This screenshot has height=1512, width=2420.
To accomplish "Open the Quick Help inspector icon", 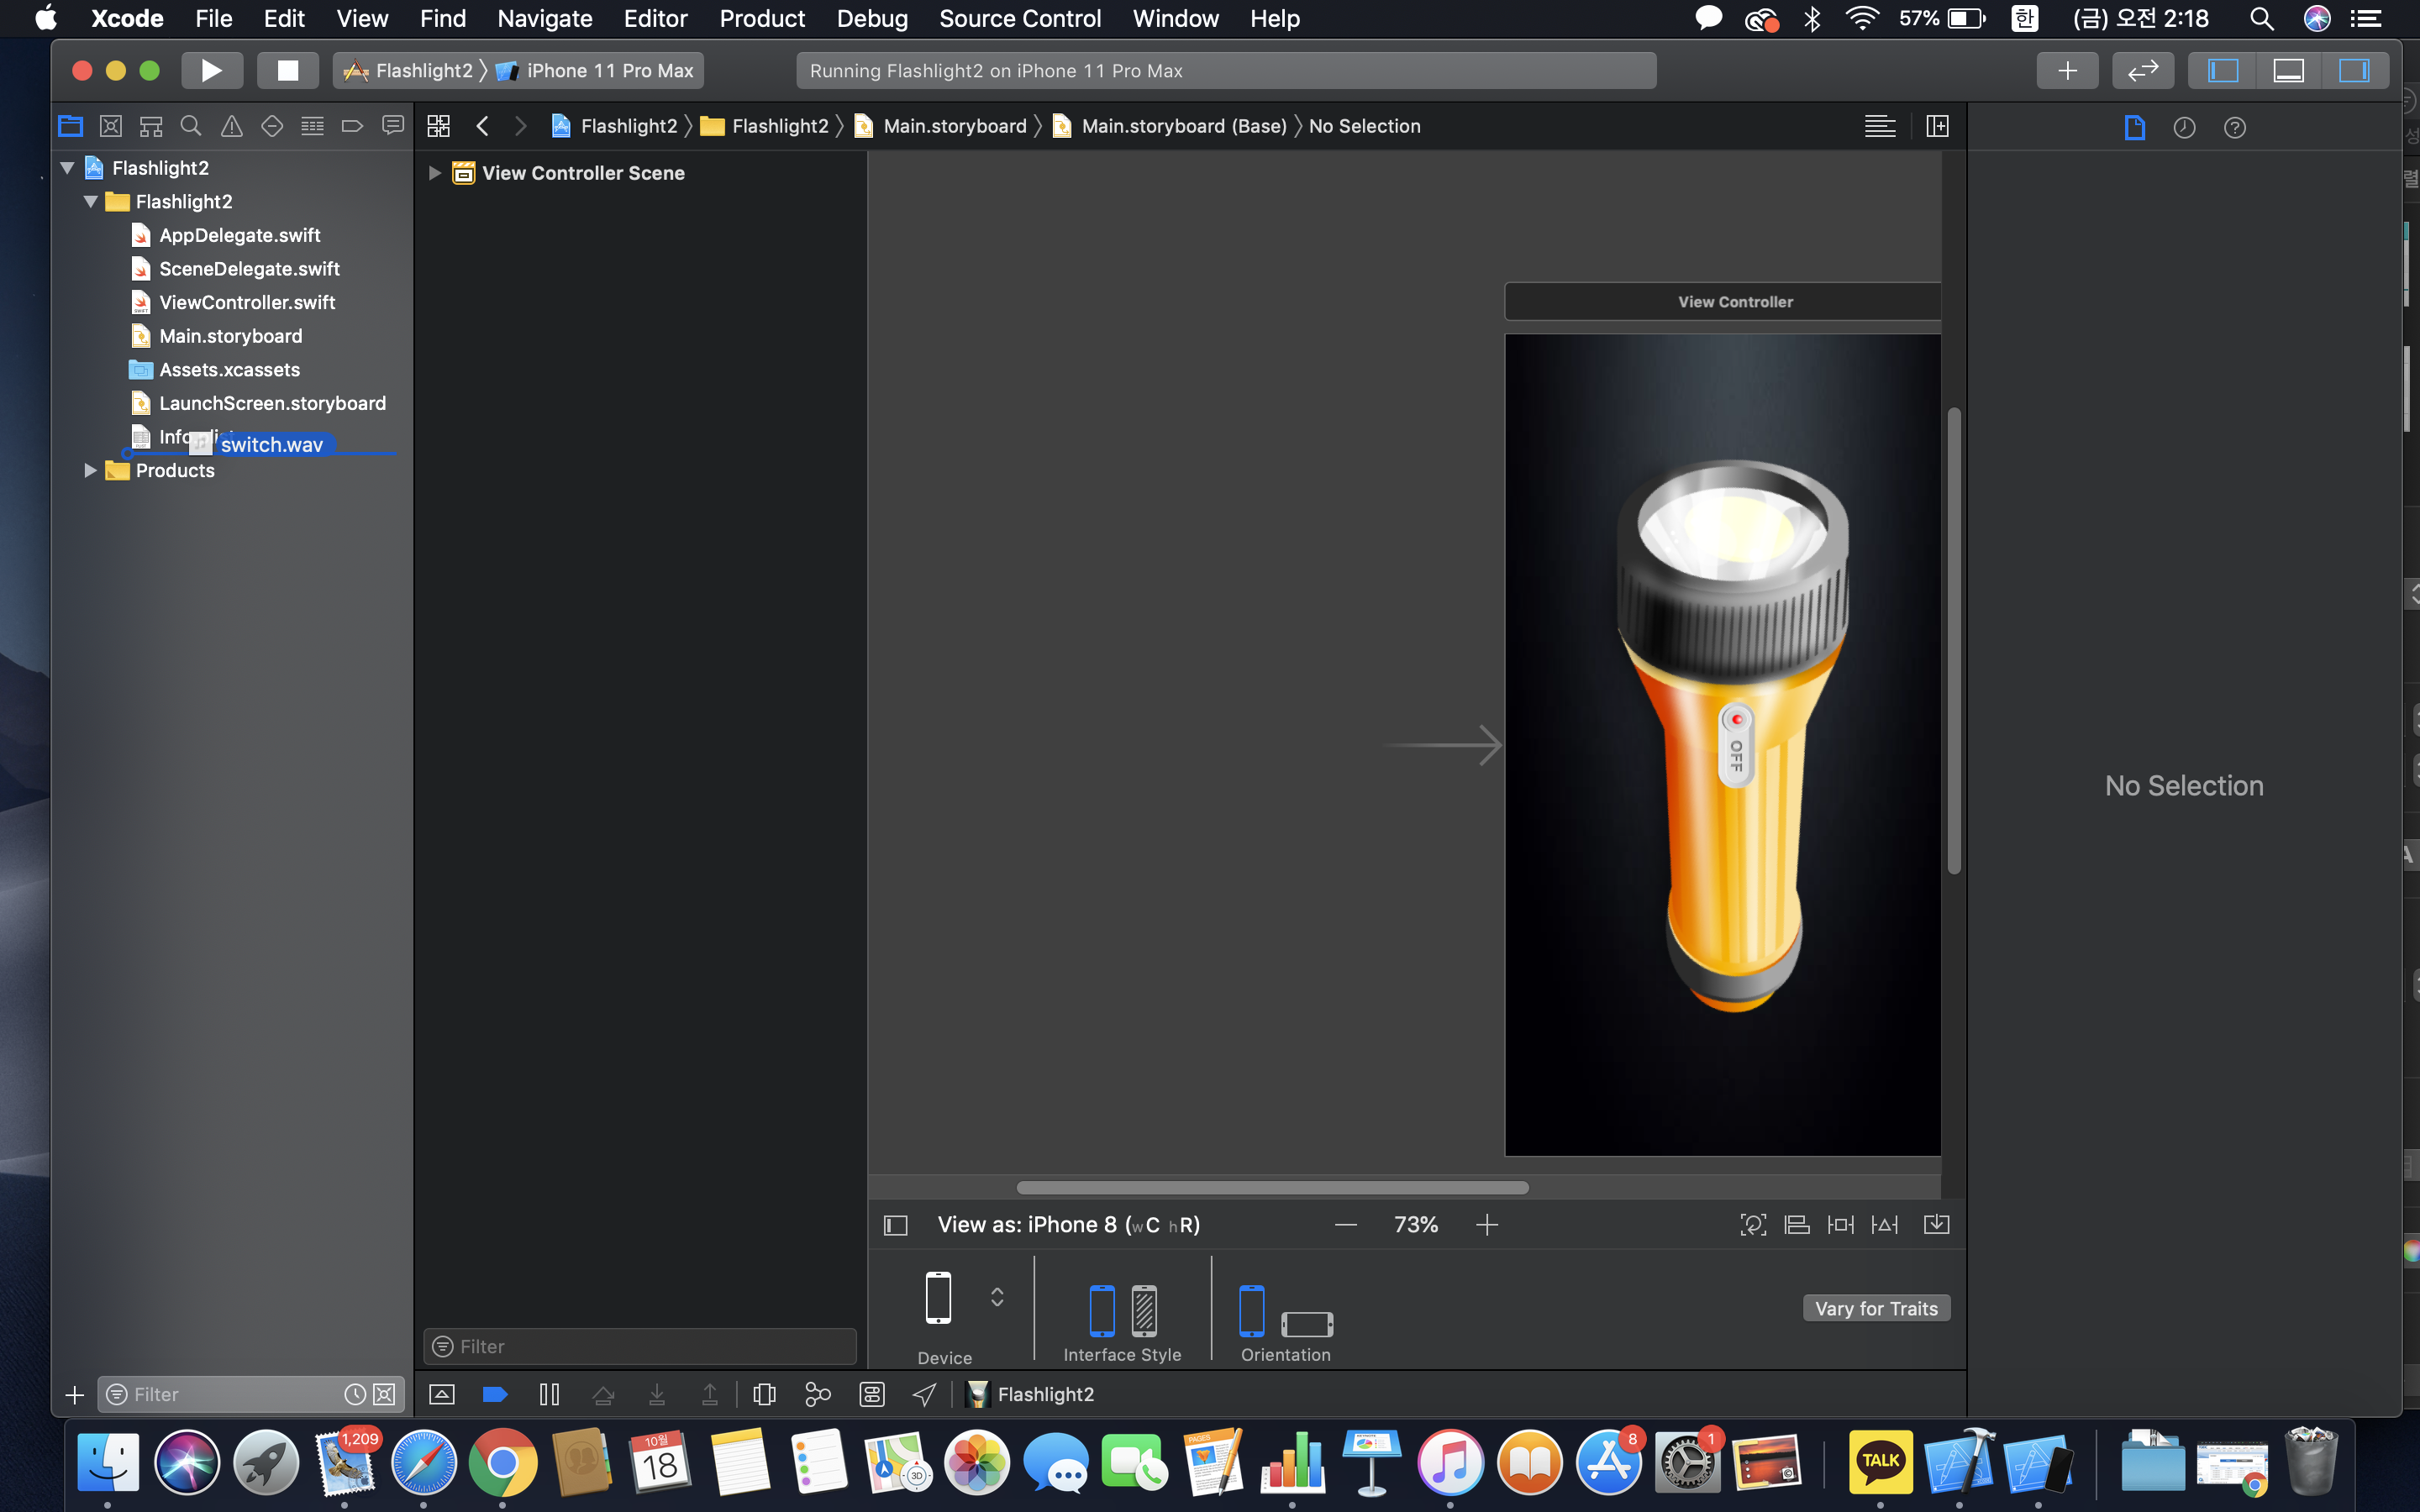I will (2234, 127).
